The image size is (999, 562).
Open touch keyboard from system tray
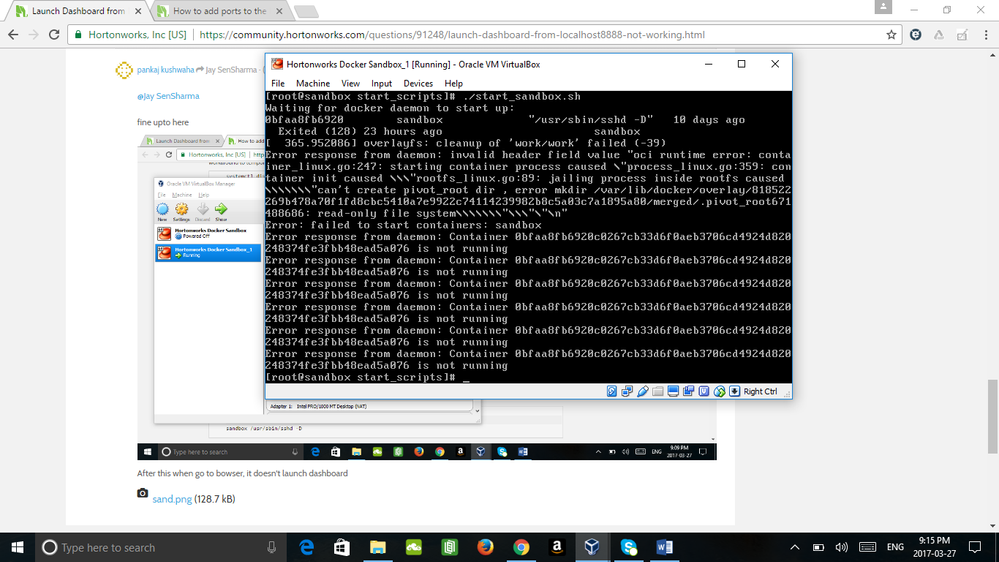pyautogui.click(x=867, y=547)
